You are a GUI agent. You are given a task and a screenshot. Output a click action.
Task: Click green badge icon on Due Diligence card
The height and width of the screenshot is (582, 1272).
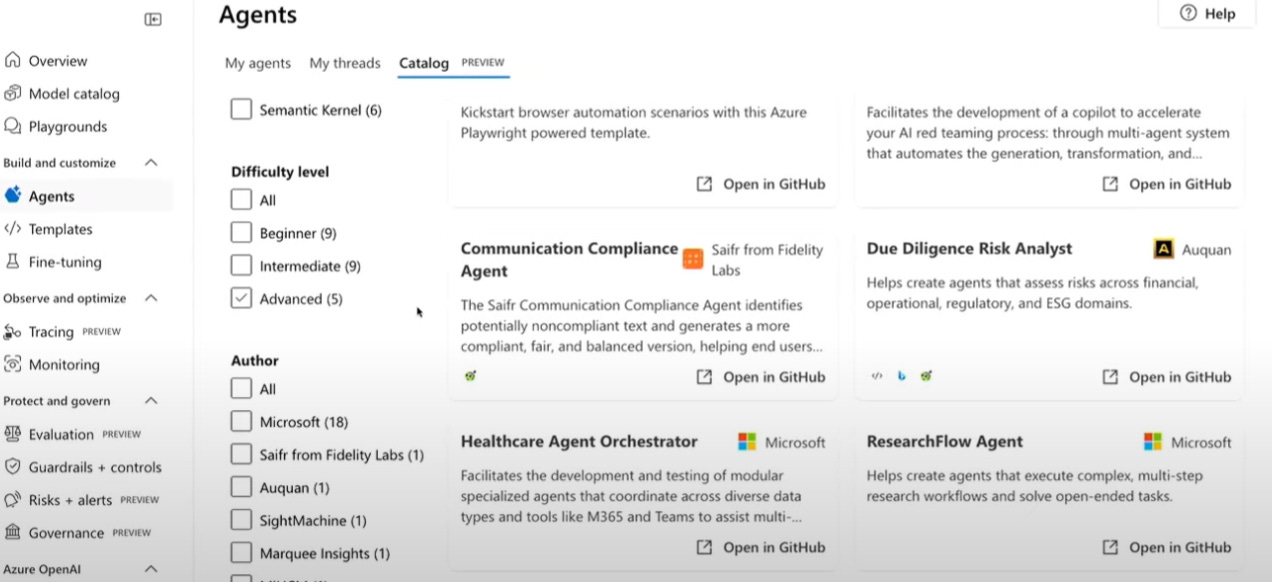(x=926, y=376)
